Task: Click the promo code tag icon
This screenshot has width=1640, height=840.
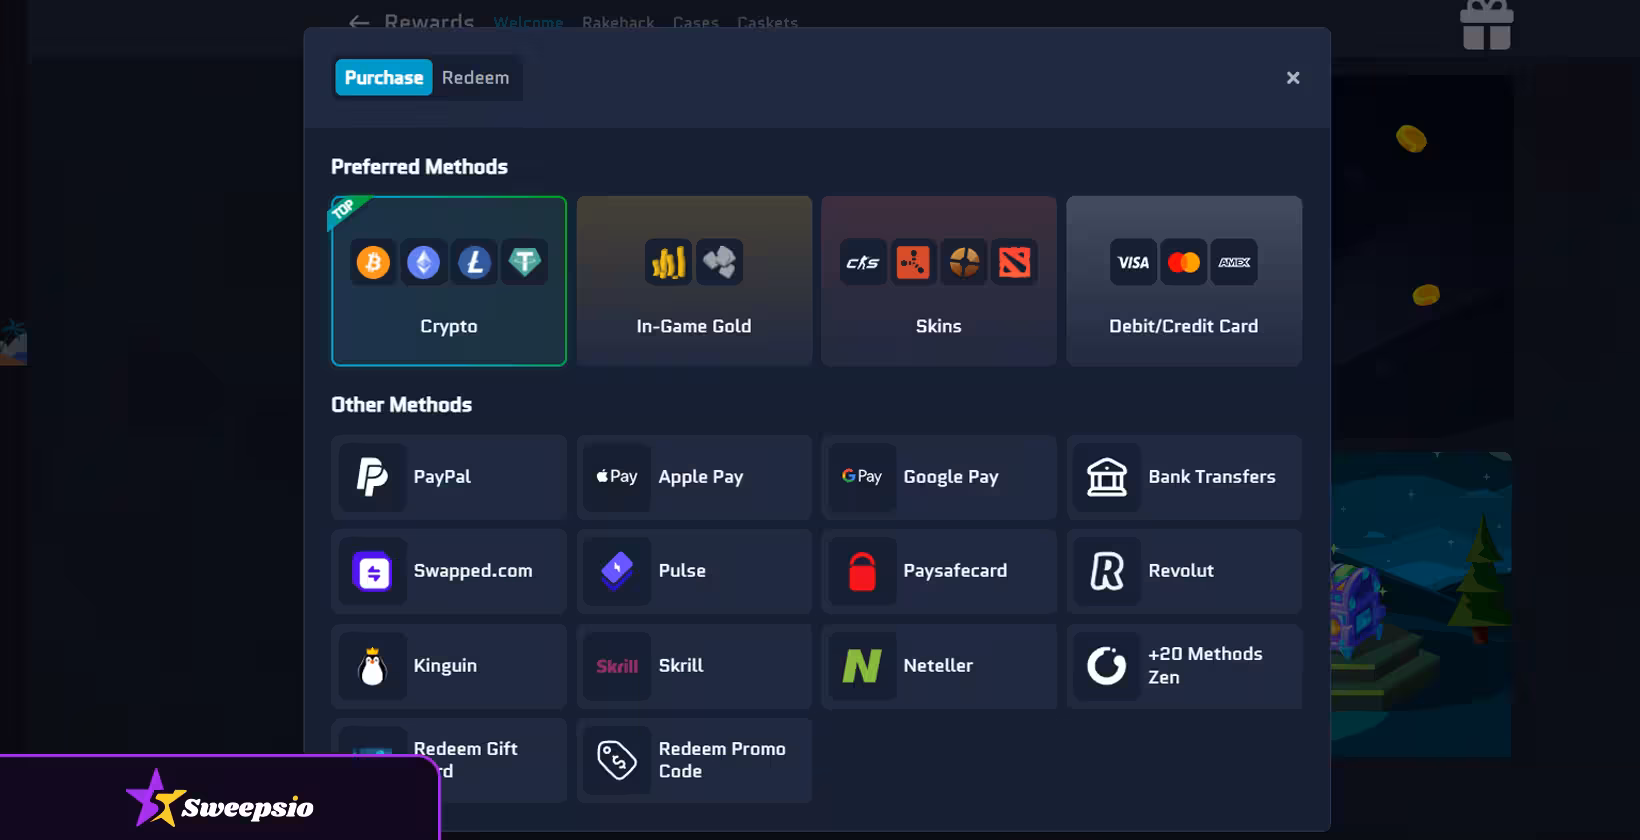Action: [617, 760]
